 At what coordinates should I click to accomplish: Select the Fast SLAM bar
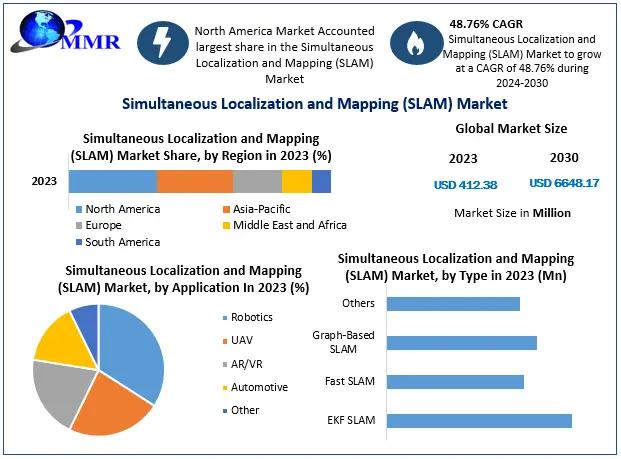(455, 382)
